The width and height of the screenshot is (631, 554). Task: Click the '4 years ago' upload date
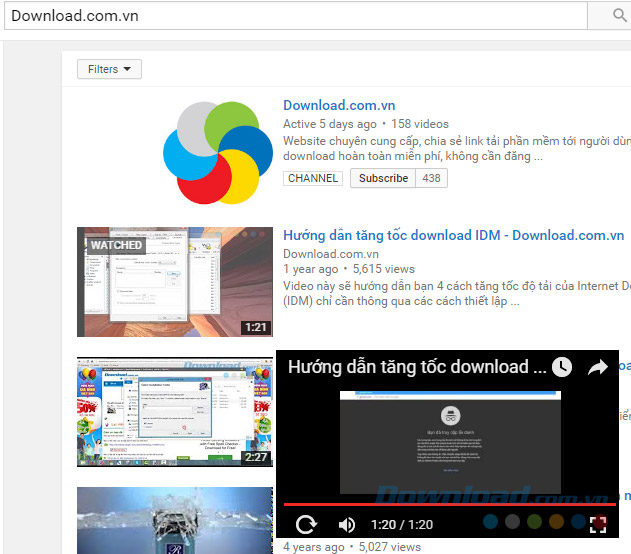(314, 547)
